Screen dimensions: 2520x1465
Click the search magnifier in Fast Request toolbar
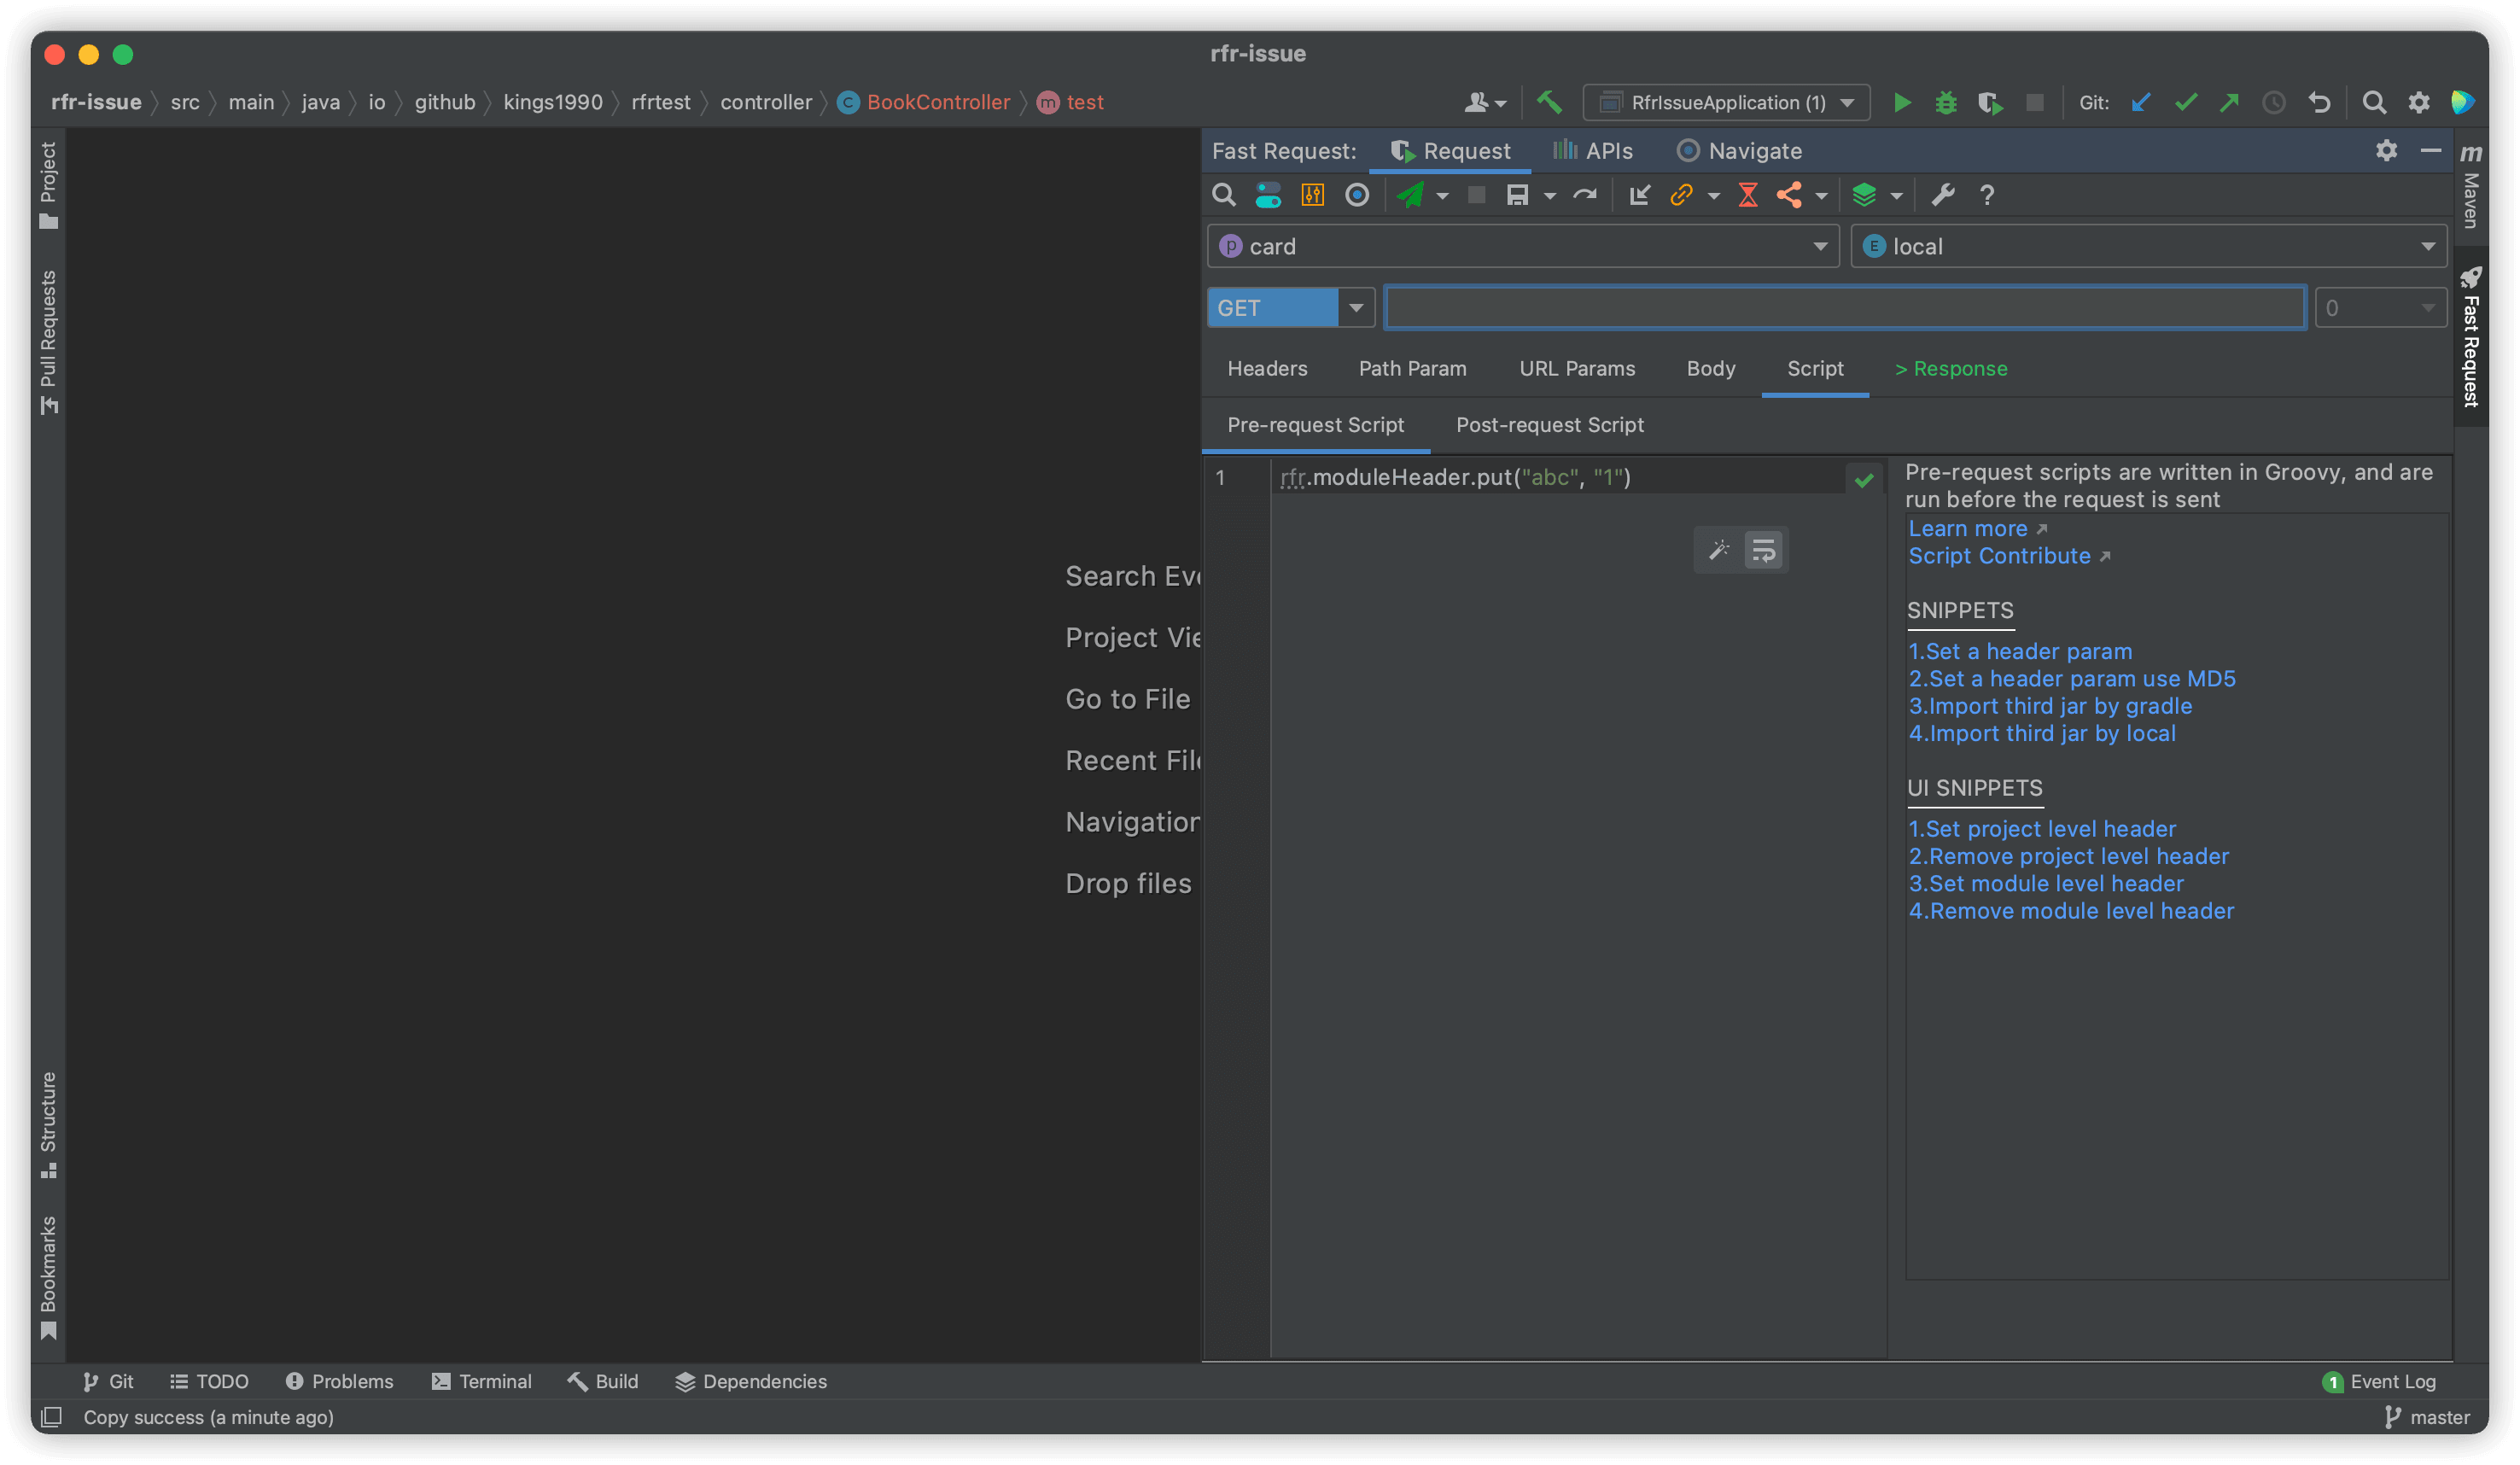tap(1224, 195)
